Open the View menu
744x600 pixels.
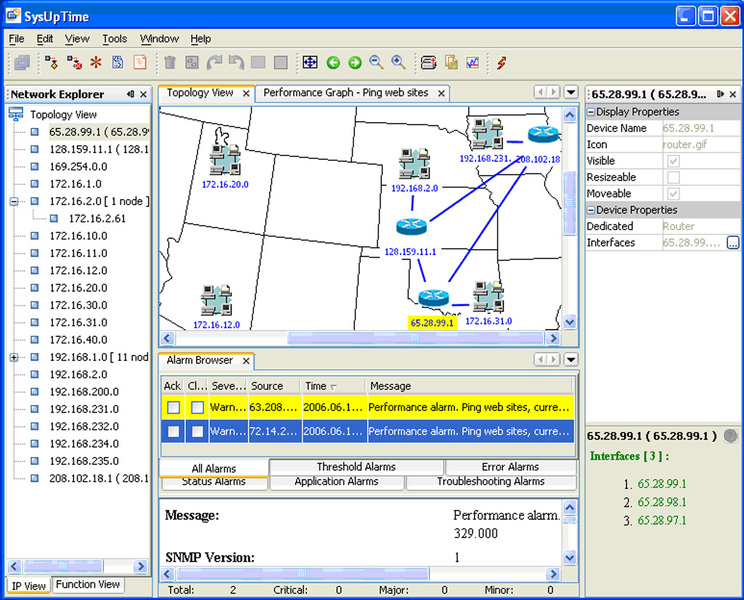click(x=77, y=39)
